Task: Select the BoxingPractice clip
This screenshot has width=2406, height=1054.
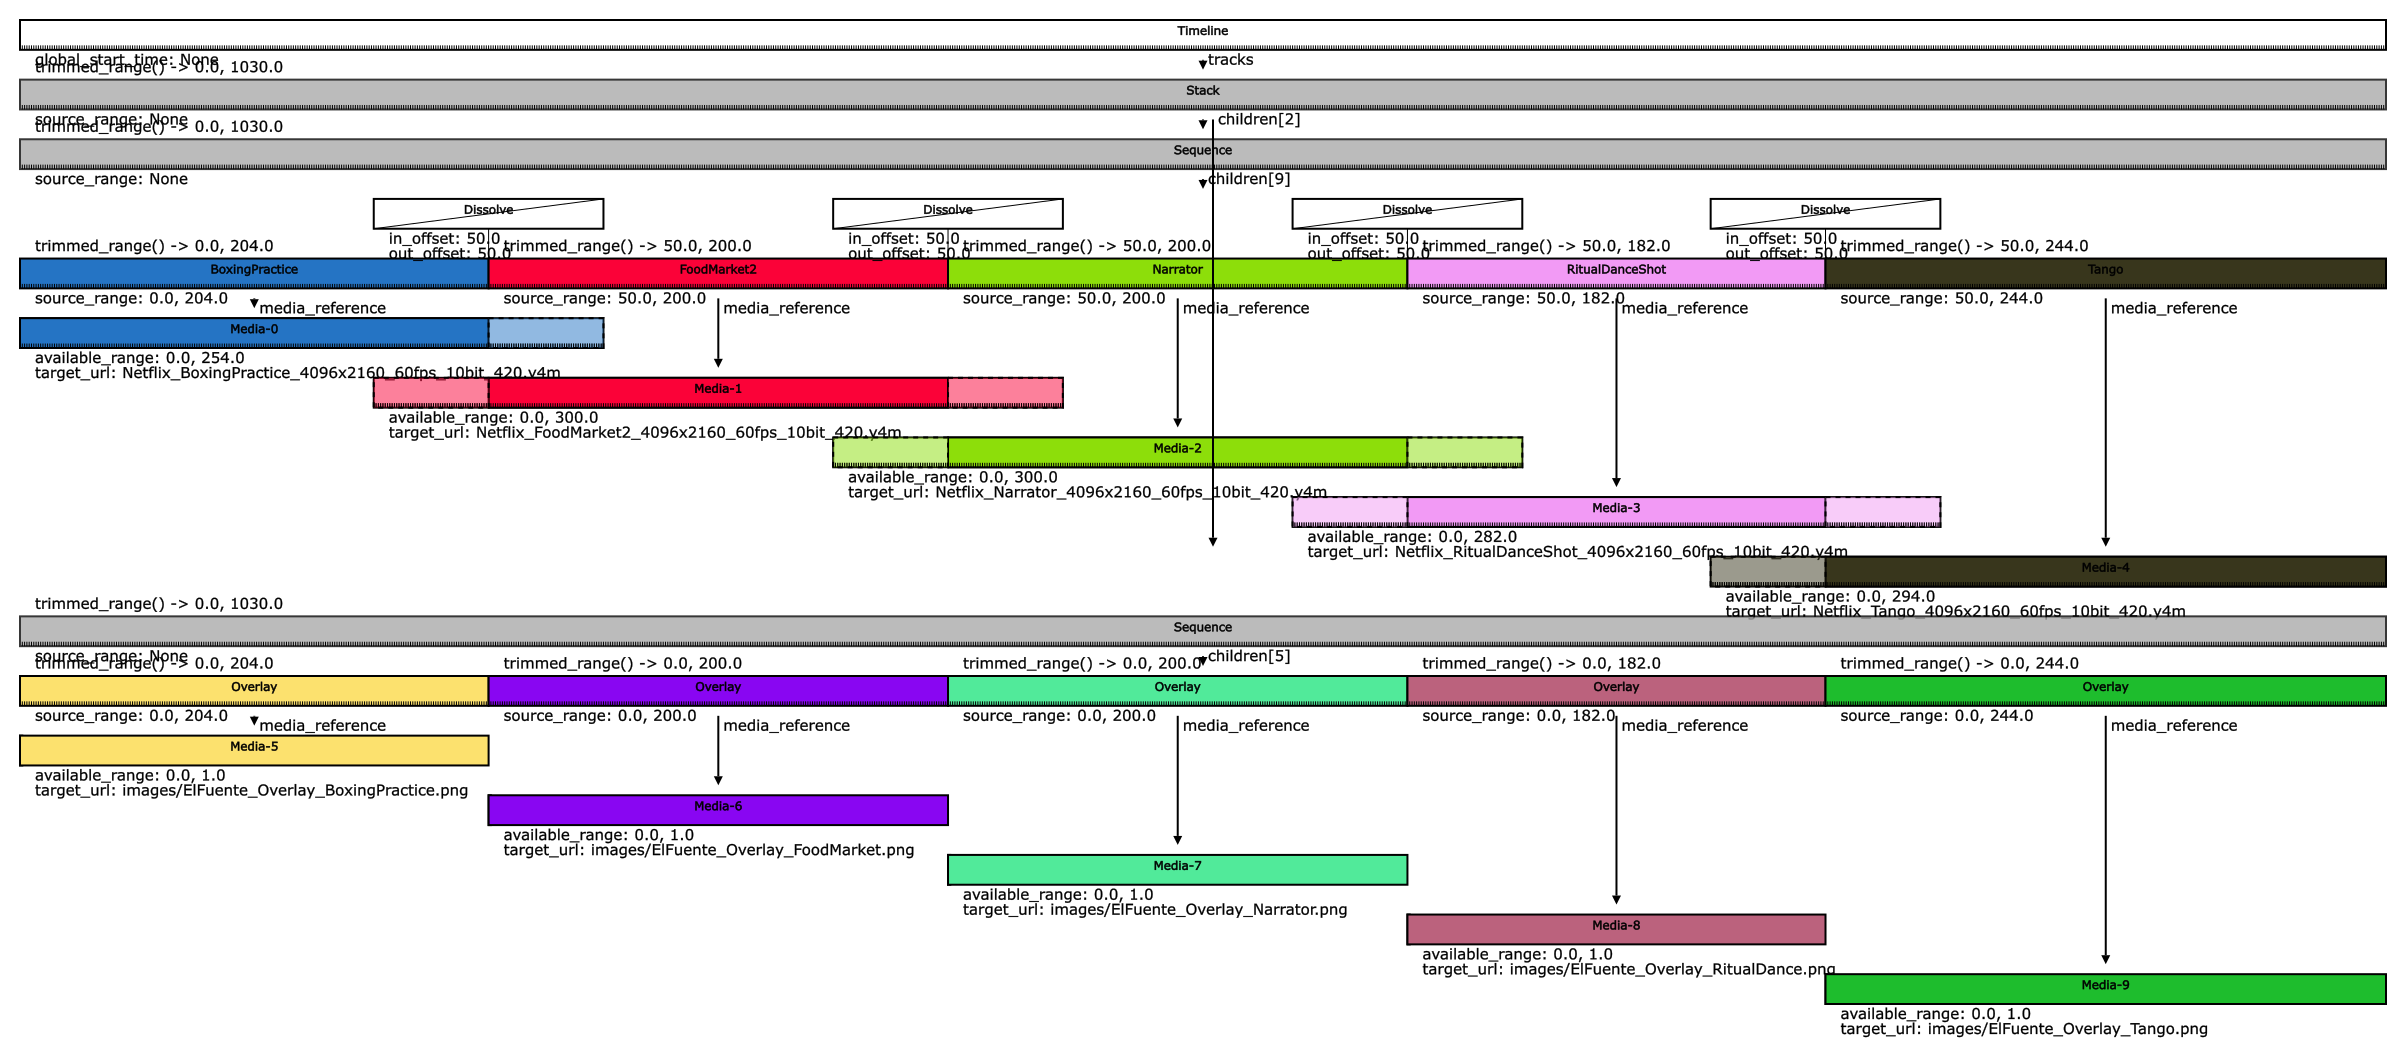Action: point(254,272)
